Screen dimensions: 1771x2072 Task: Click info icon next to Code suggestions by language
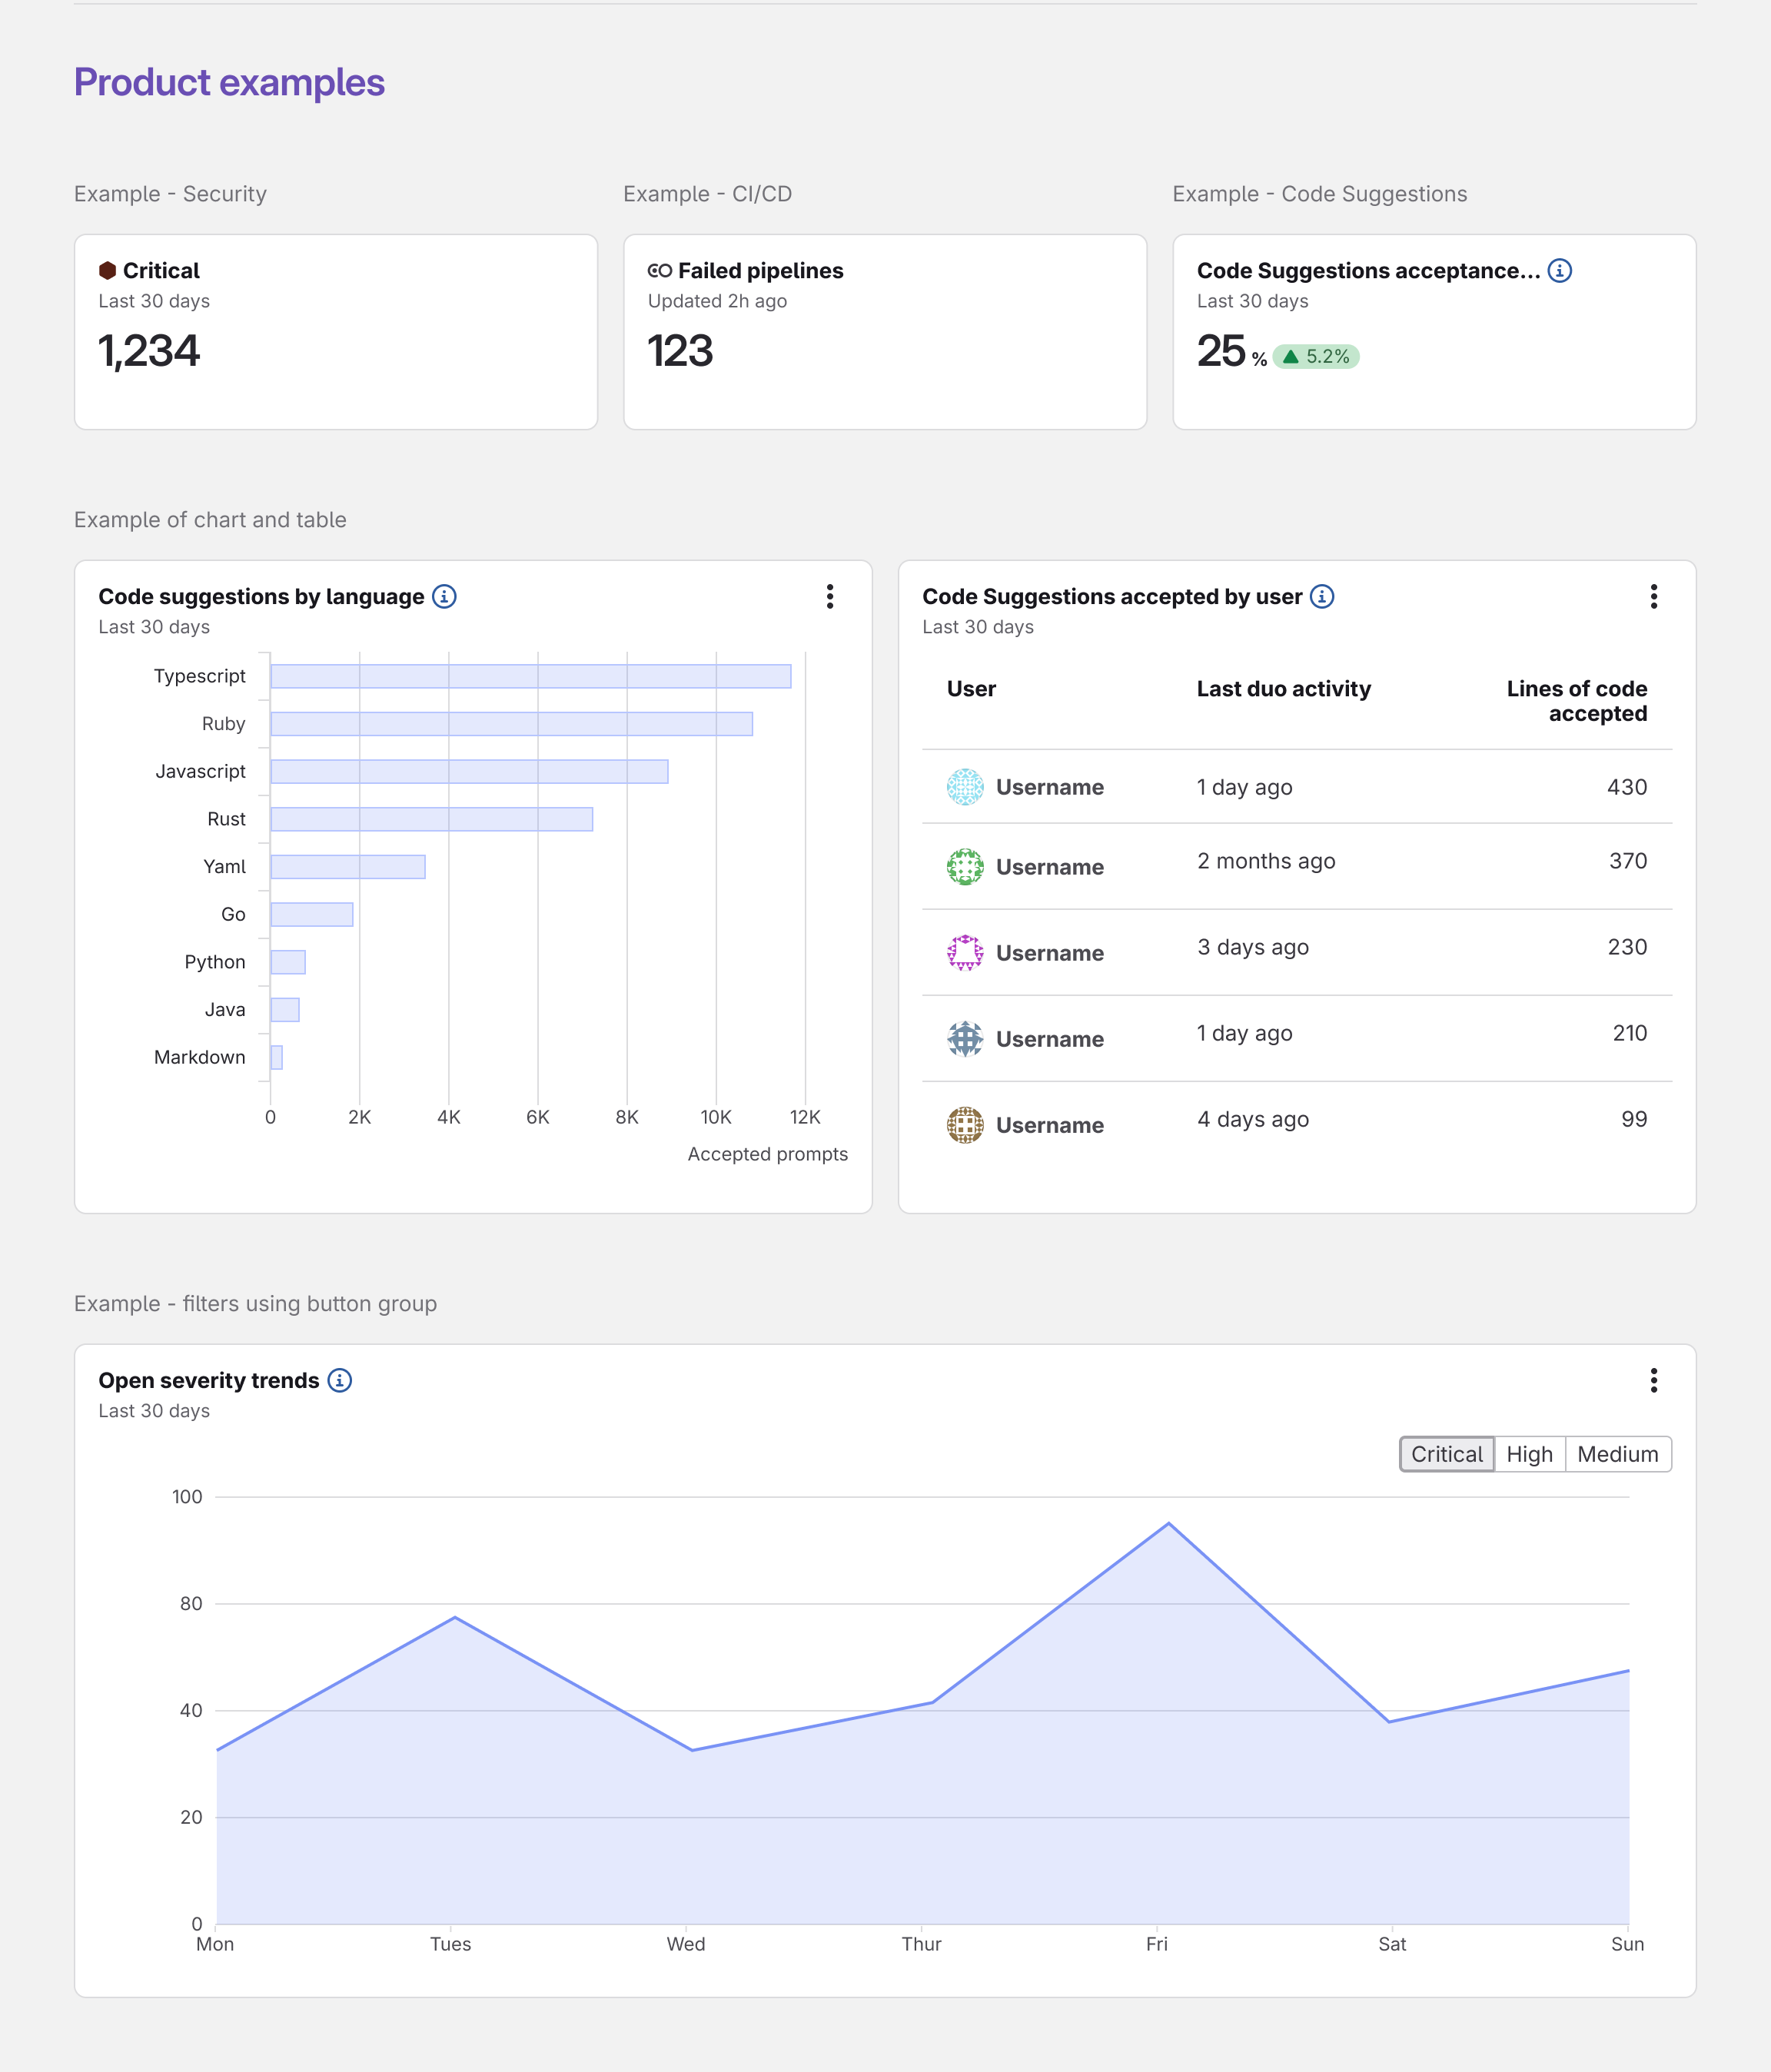(x=444, y=596)
